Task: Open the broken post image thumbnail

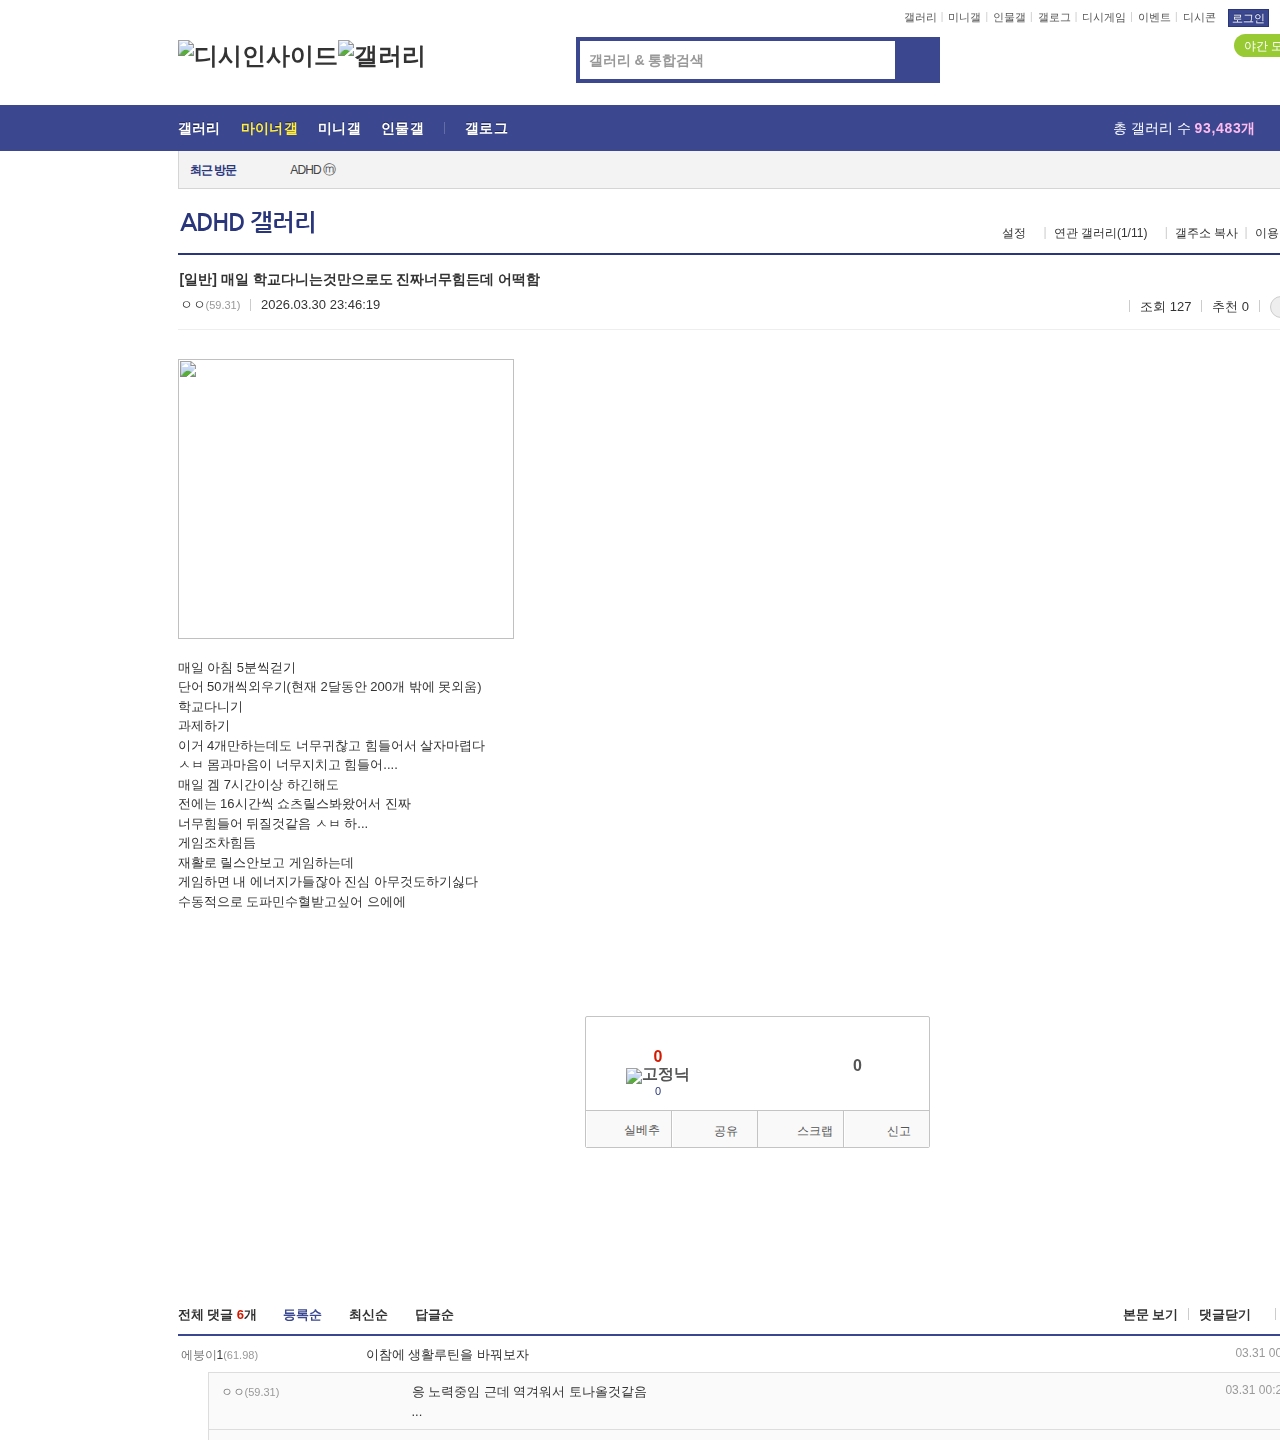Action: point(346,499)
